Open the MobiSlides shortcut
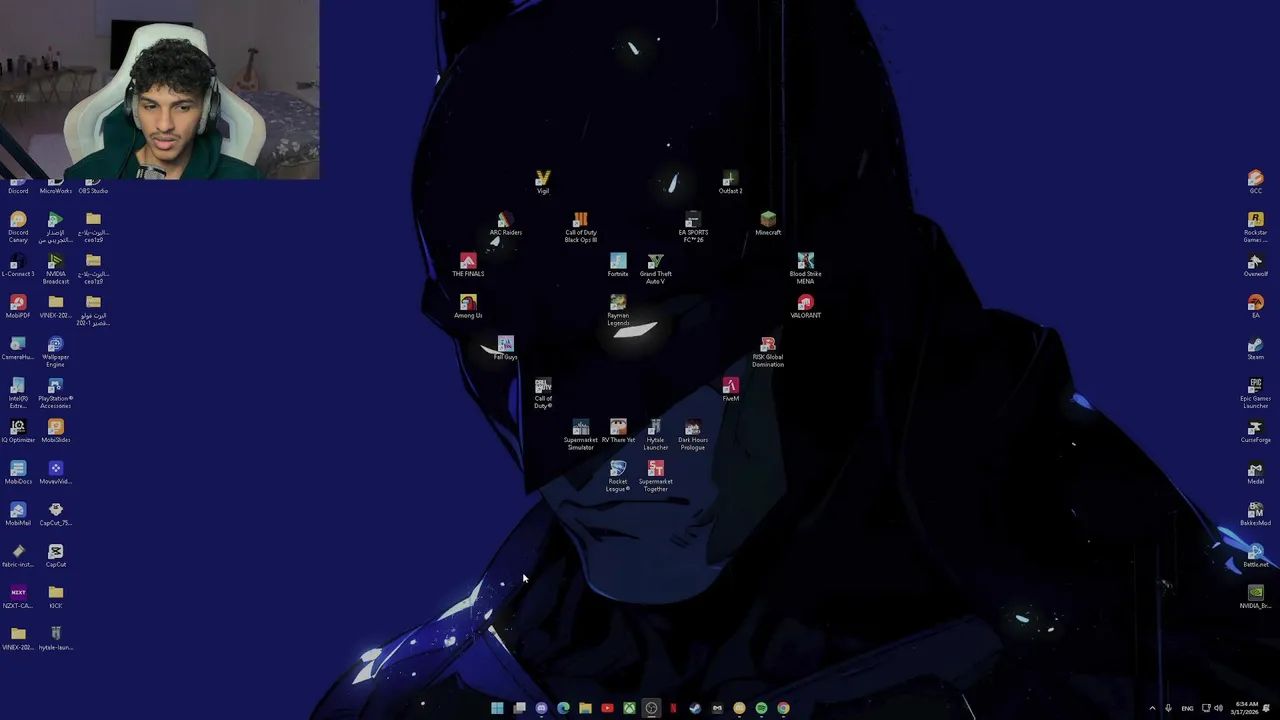The height and width of the screenshot is (720, 1280). pyautogui.click(x=55, y=431)
